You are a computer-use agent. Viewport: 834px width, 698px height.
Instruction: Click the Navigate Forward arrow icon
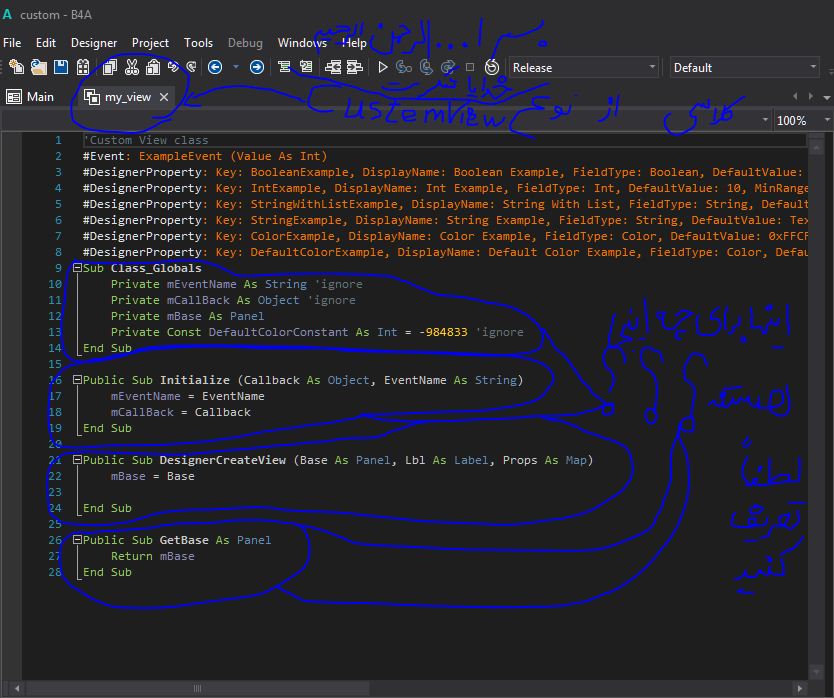pos(257,67)
